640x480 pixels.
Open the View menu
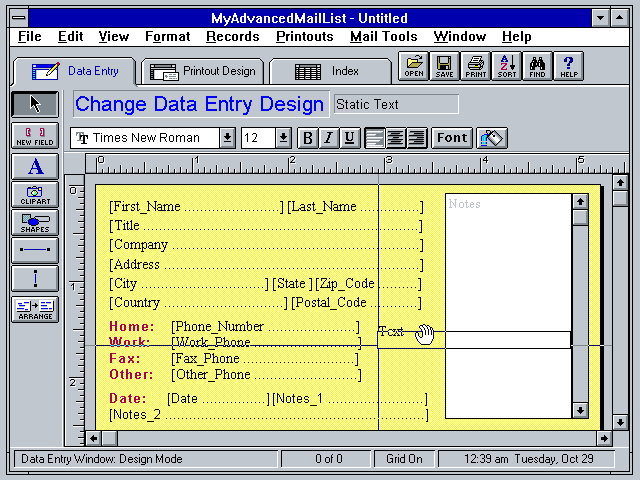pyautogui.click(x=113, y=37)
